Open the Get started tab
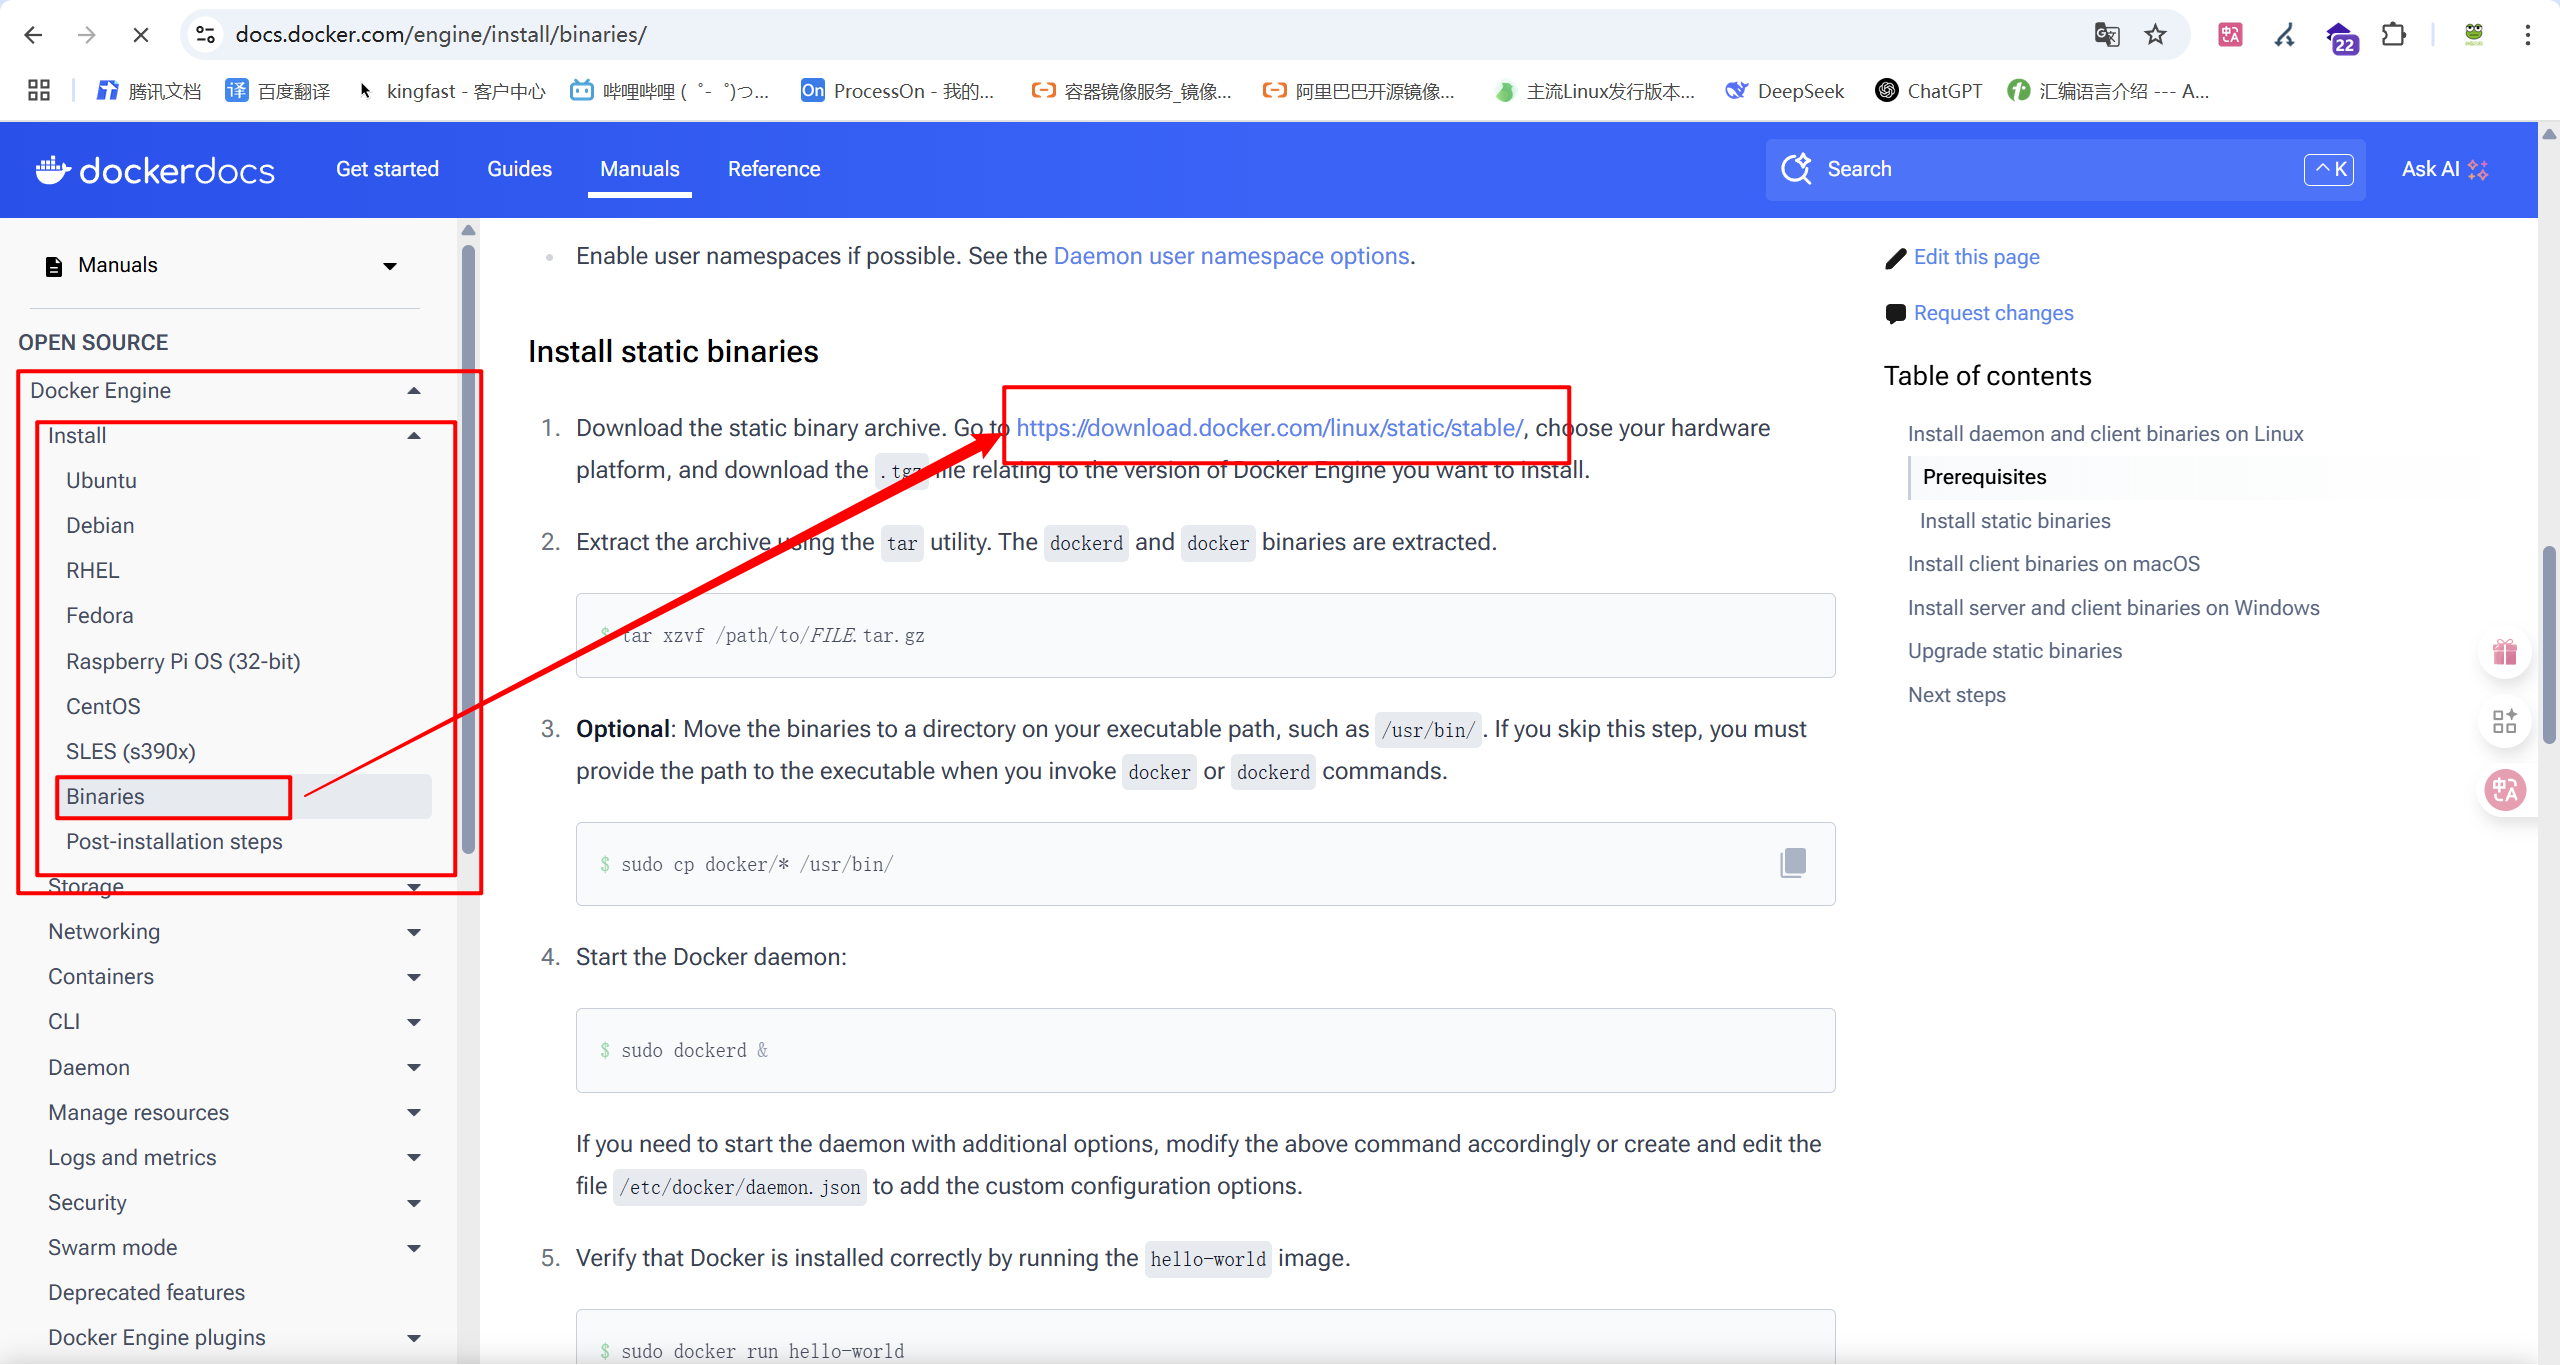 point(387,169)
